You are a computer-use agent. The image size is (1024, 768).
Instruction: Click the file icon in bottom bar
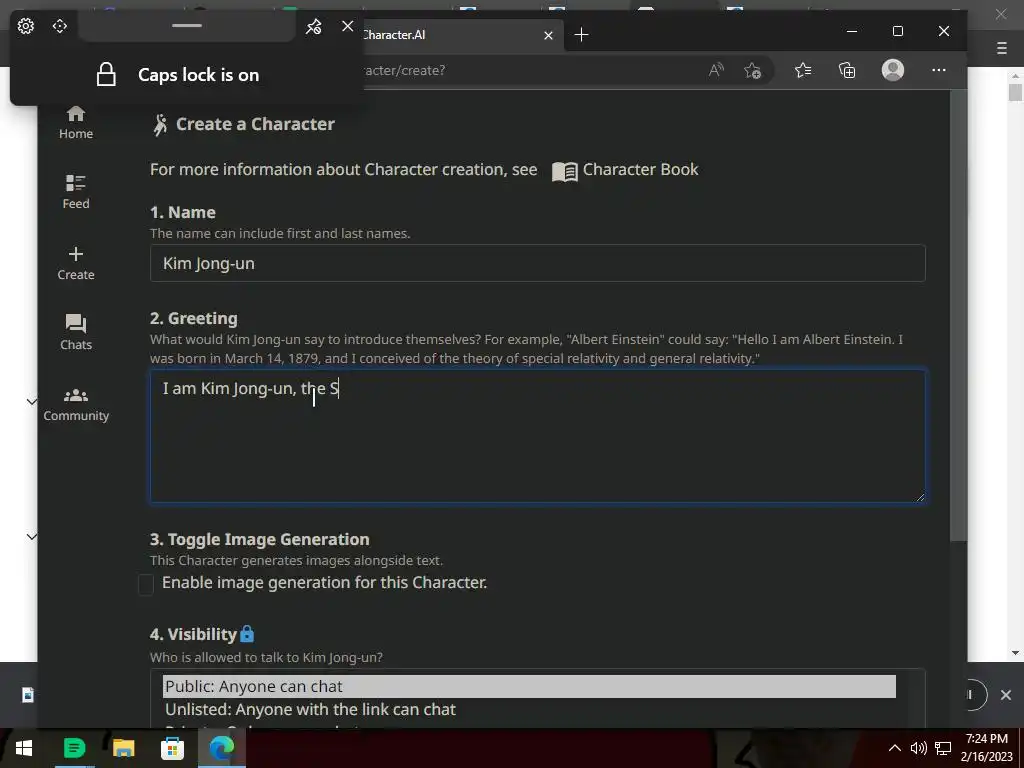click(x=28, y=695)
